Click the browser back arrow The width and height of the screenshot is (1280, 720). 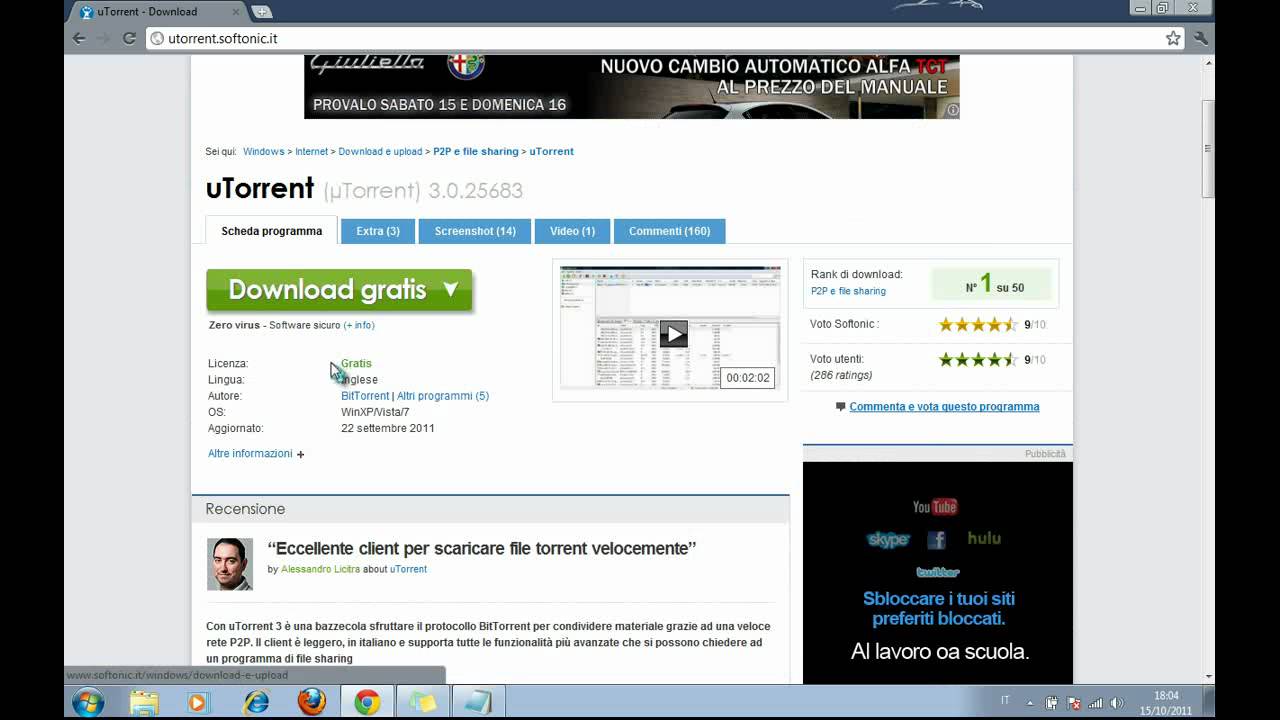click(79, 38)
